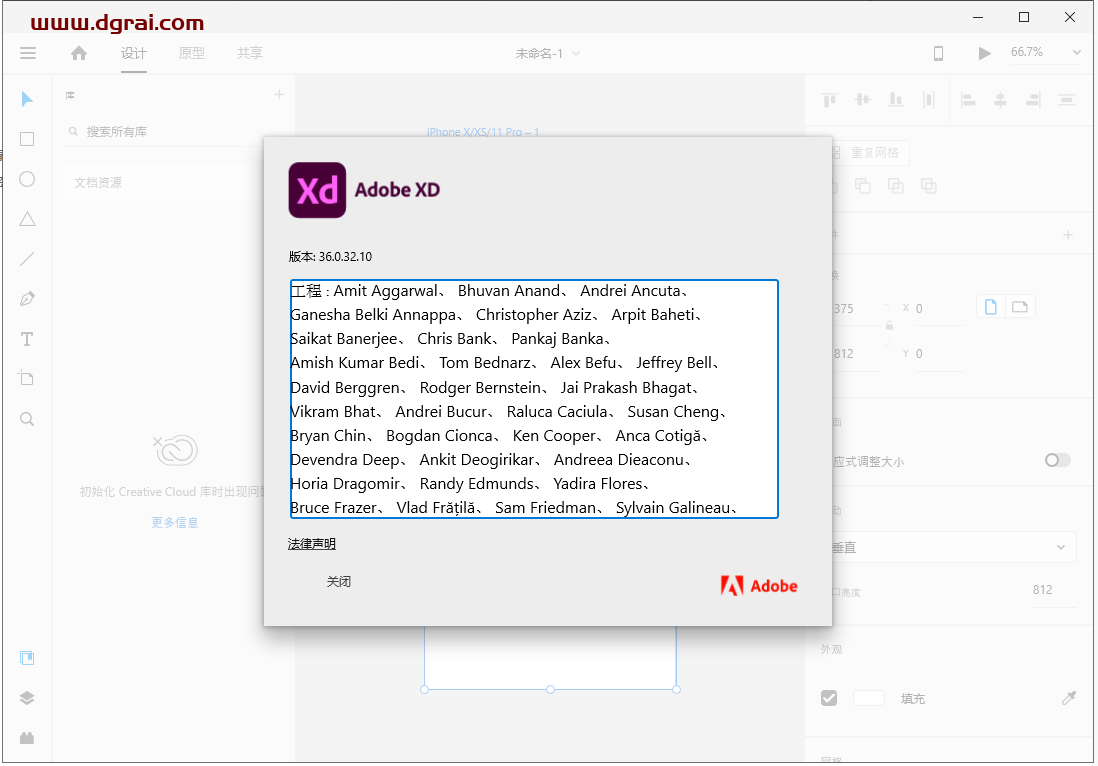
Task: Pick the Pen tool
Action: (27, 299)
